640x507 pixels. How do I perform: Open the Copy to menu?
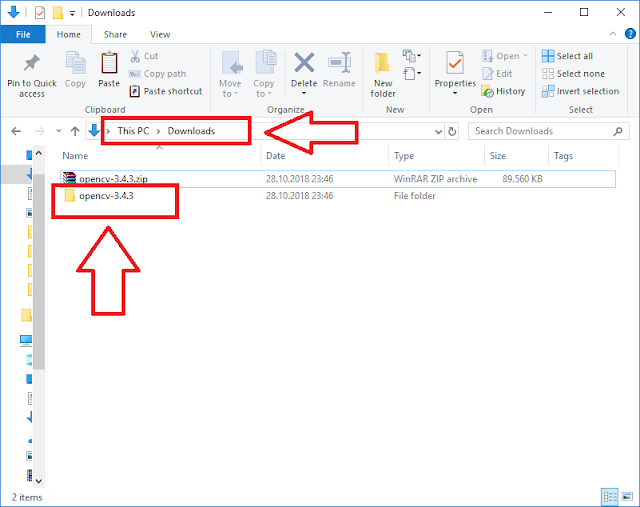coord(264,75)
